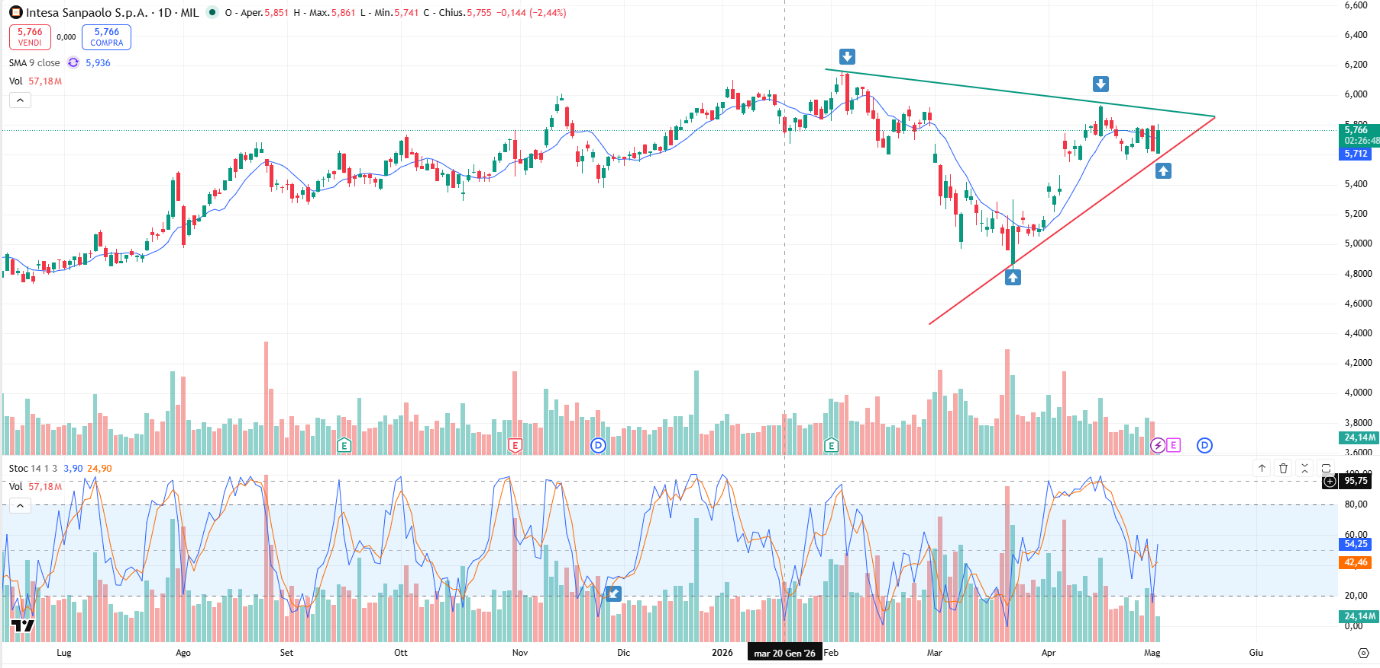Image resolution: width=1380 pixels, height=668 pixels.
Task: Open the red E earnings marker near Nov
Action: coord(516,444)
